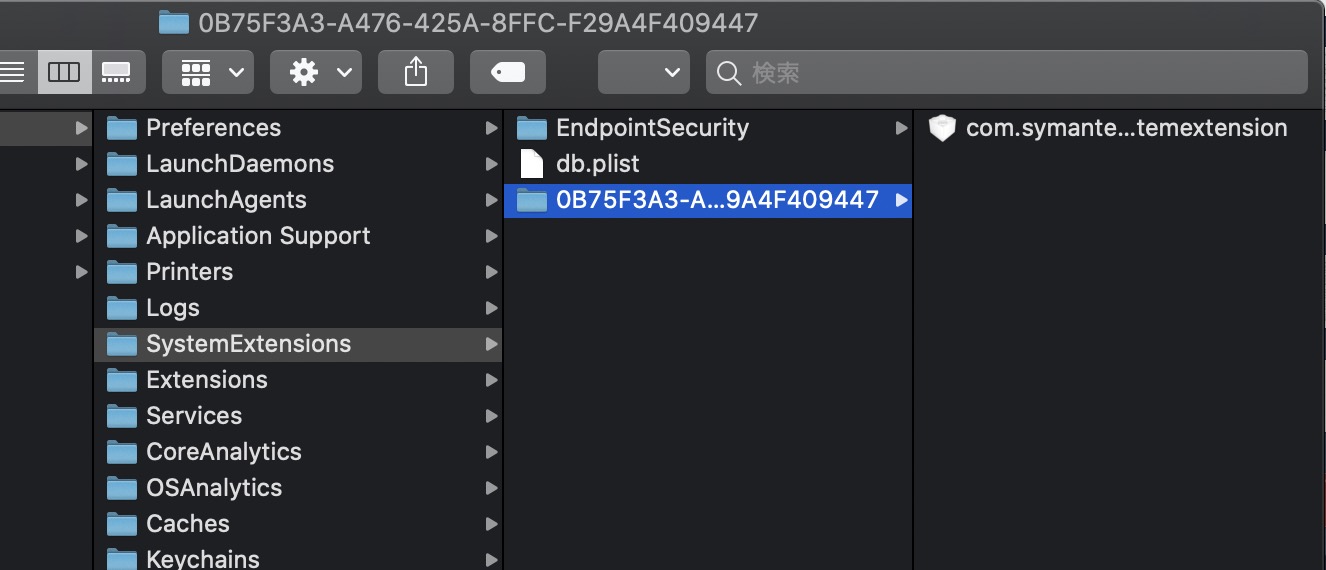The image size is (1326, 570).
Task: Select the Caches folder
Action: 188,524
